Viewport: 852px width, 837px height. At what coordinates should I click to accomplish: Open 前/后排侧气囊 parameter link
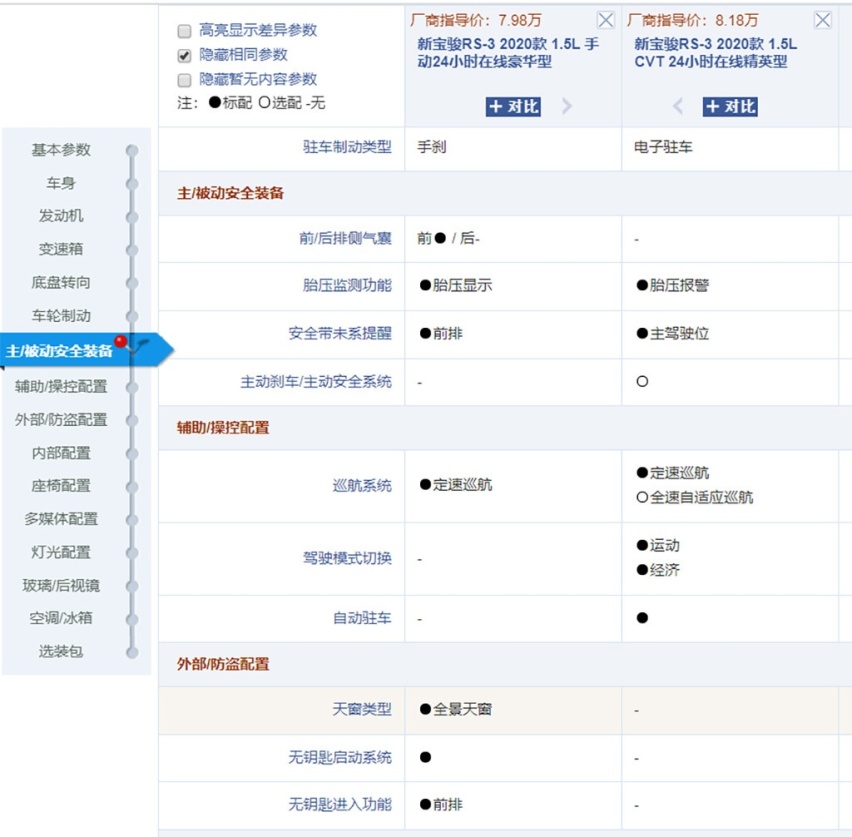(x=346, y=238)
